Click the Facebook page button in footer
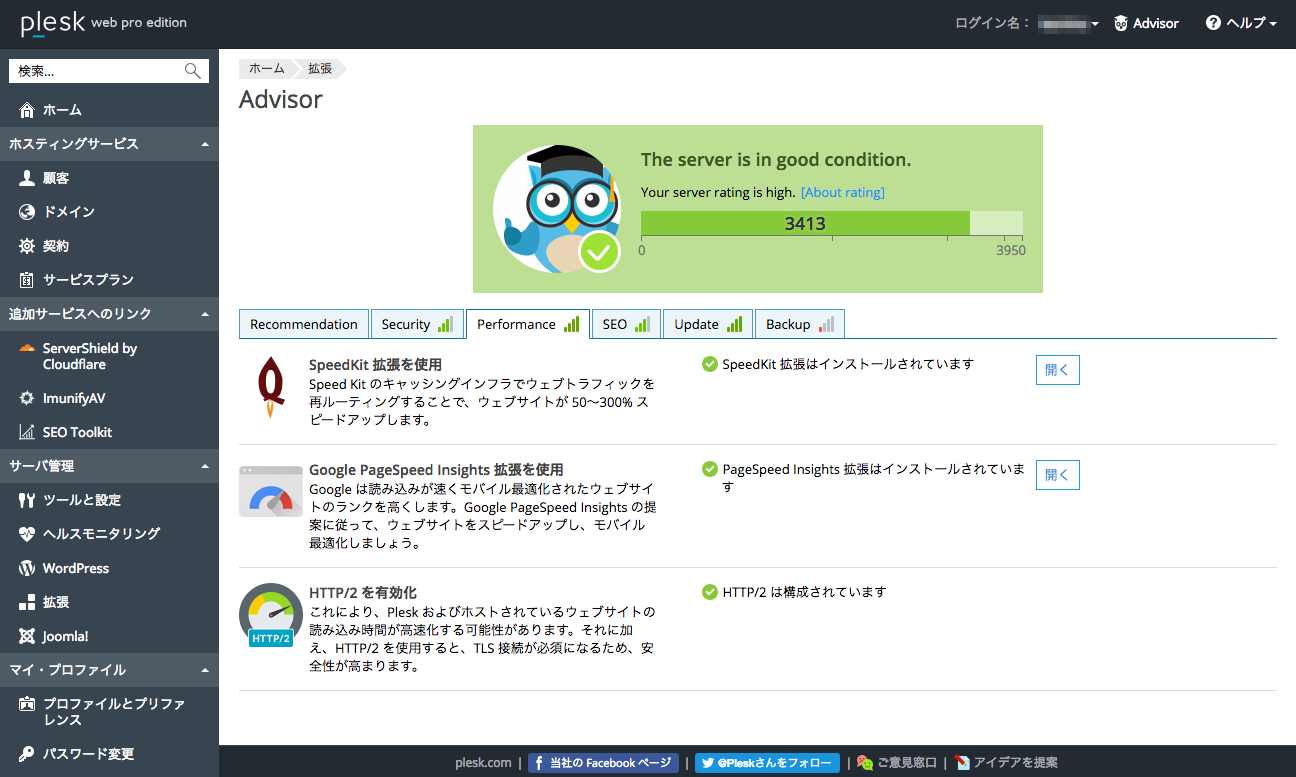Screen dimensions: 1296x777 pos(603,763)
